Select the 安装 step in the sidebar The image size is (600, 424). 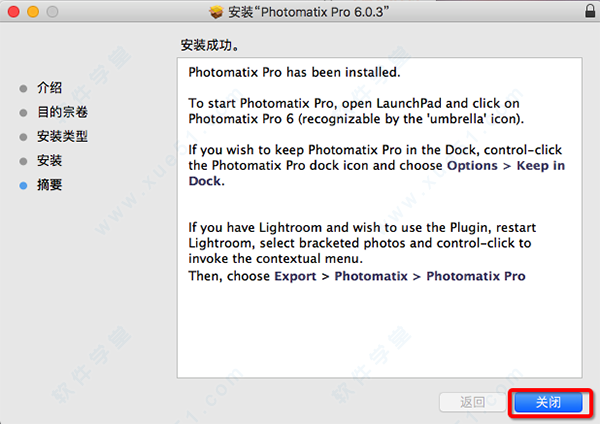point(50,161)
